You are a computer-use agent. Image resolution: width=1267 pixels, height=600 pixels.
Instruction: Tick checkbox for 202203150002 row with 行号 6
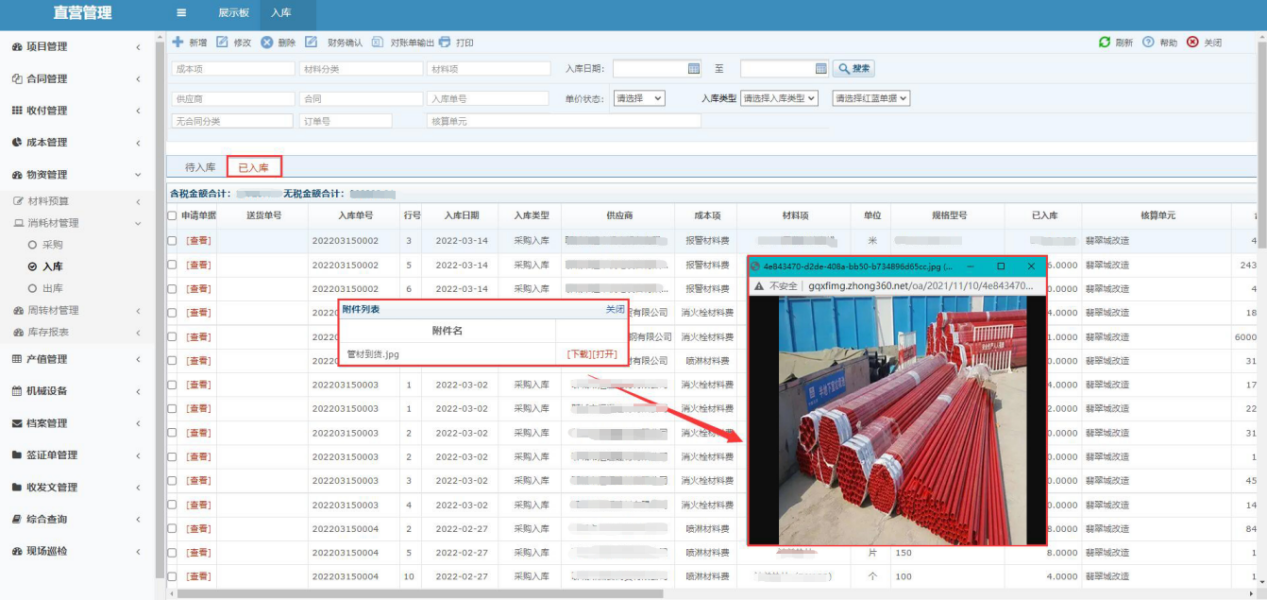coord(172,289)
